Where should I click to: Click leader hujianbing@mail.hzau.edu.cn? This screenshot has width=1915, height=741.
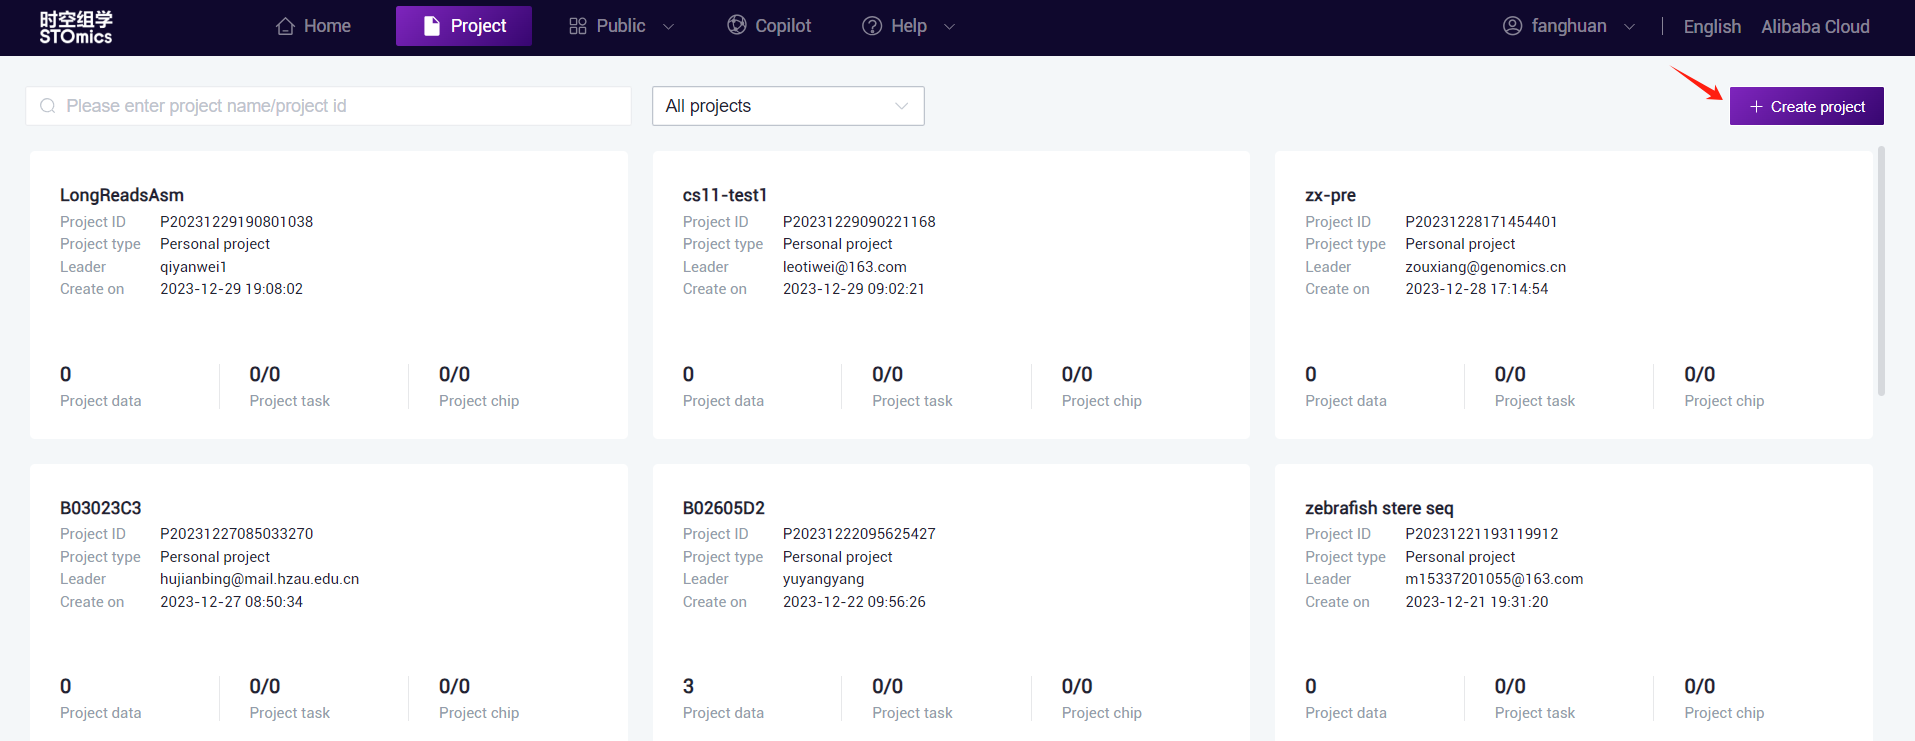[x=260, y=579]
